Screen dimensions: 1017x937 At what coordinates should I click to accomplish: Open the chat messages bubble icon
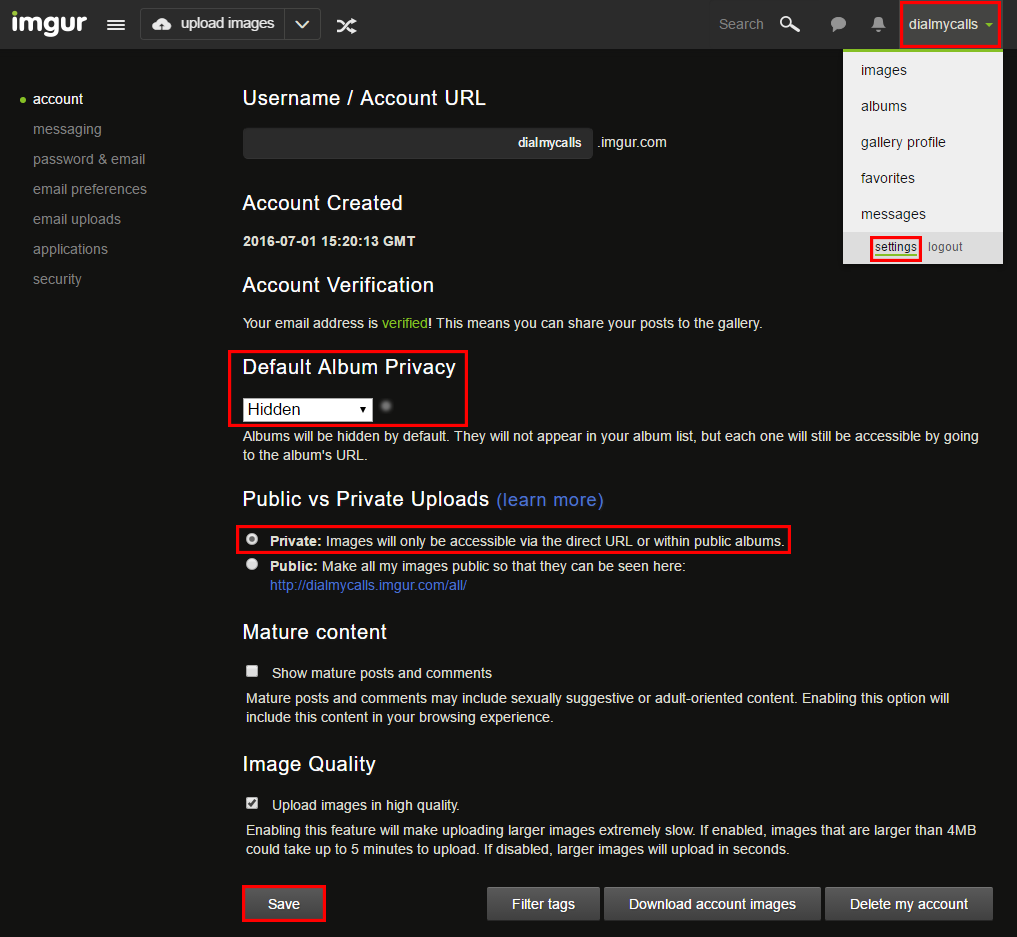coord(838,25)
